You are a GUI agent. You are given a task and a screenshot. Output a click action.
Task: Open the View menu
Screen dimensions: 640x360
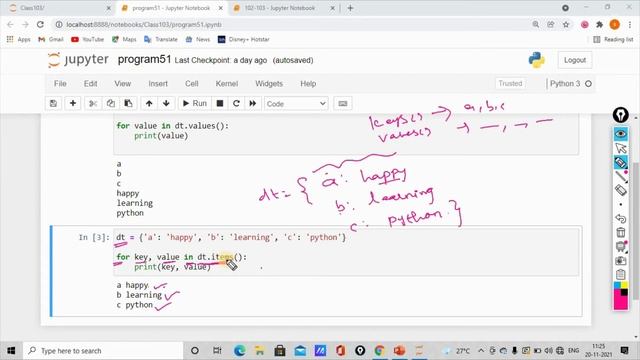pos(122,84)
